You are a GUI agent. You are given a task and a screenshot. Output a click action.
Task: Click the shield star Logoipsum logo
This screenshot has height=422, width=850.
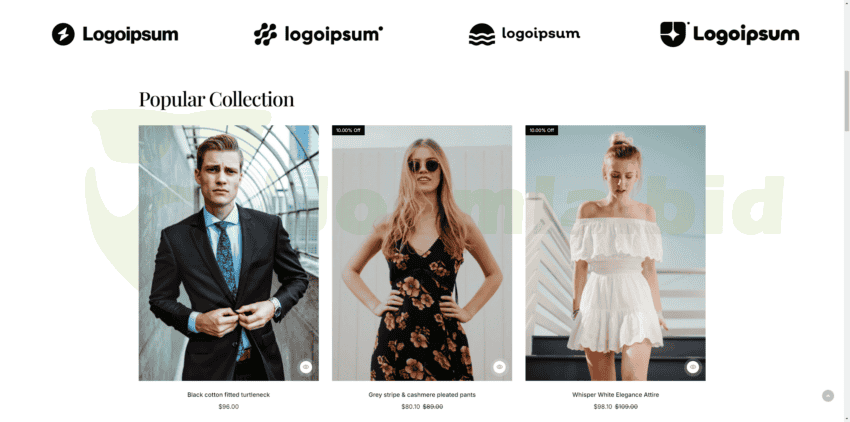click(x=730, y=34)
